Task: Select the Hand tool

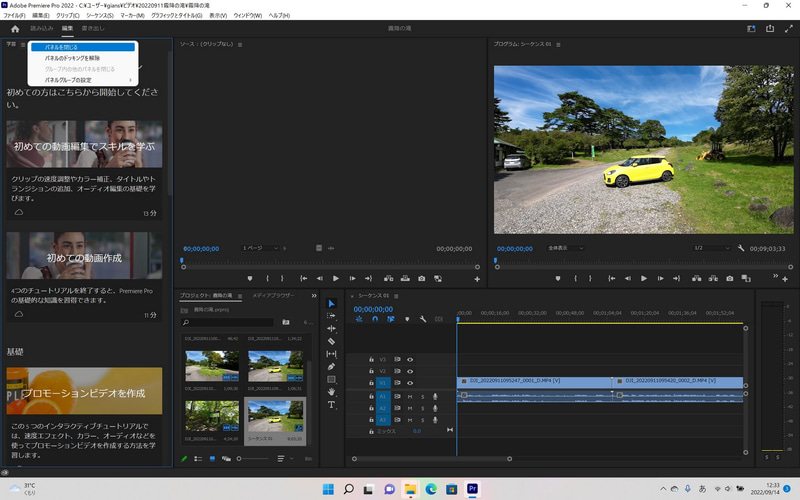Action: click(332, 392)
